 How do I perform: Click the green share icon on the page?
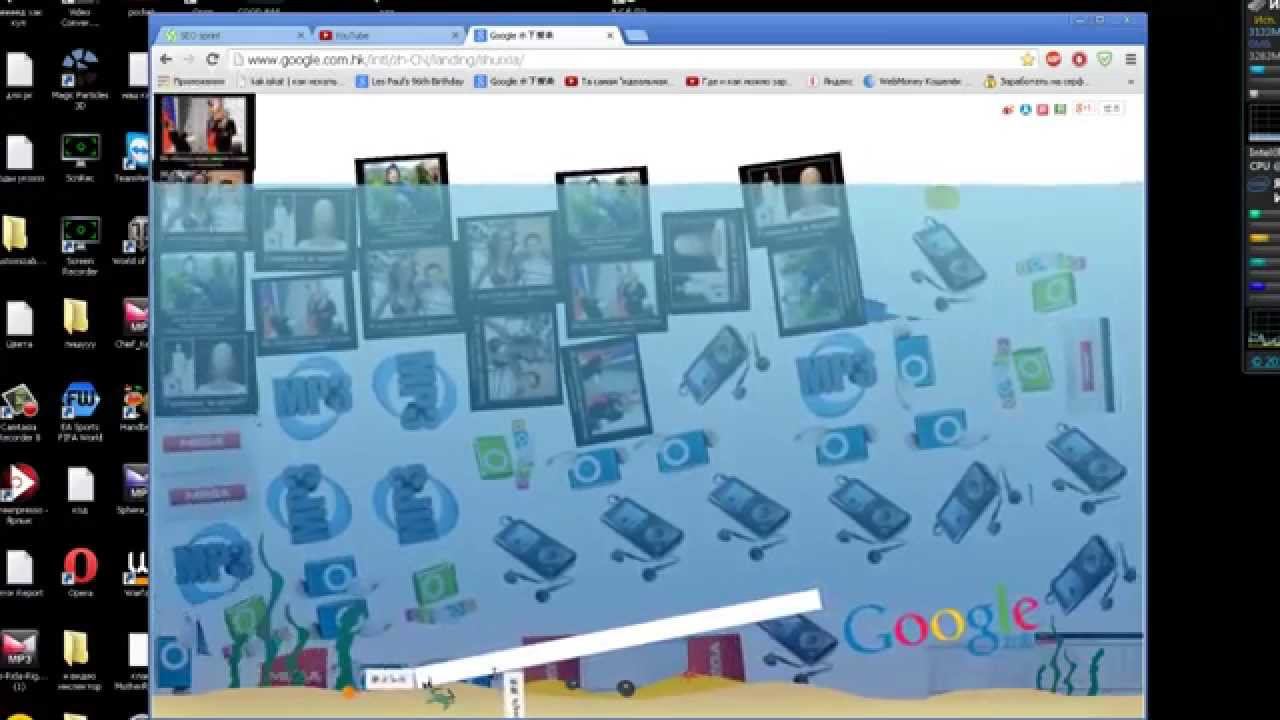(1059, 109)
